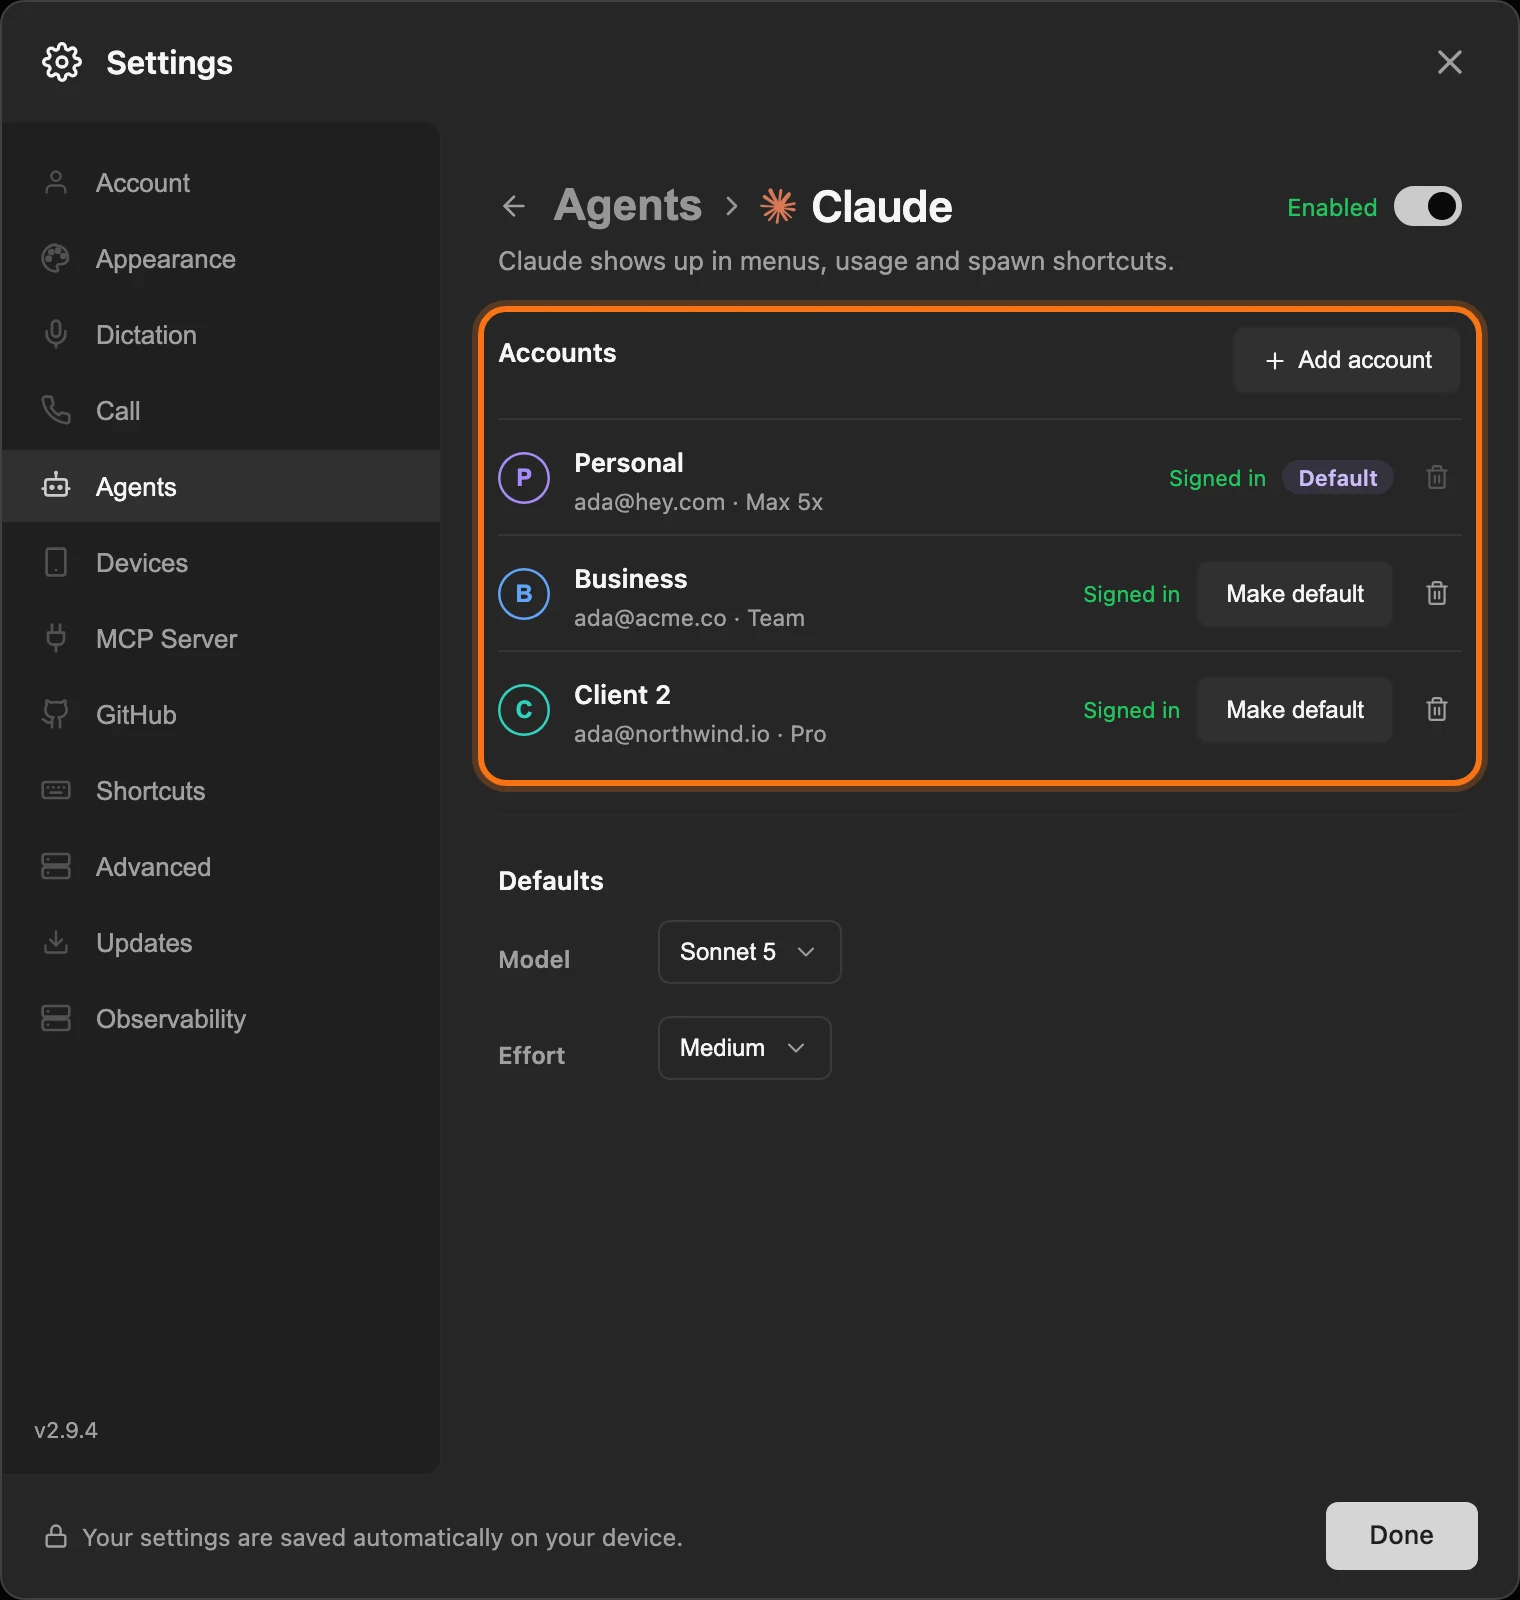Click the Add account button
Viewport: 1520px width, 1600px height.
(x=1347, y=360)
